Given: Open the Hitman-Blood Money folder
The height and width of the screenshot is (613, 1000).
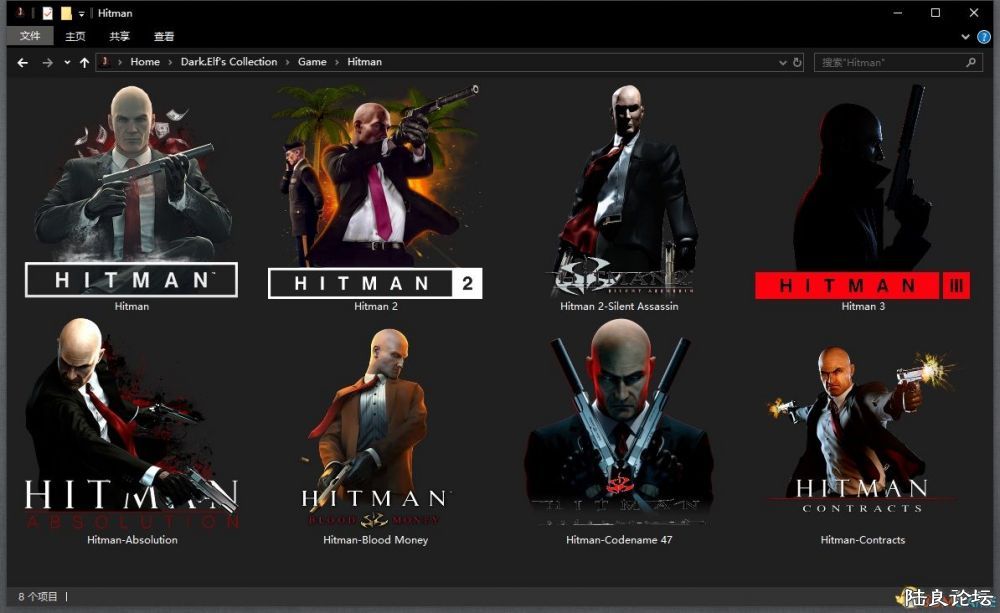Looking at the screenshot, I should pos(375,425).
